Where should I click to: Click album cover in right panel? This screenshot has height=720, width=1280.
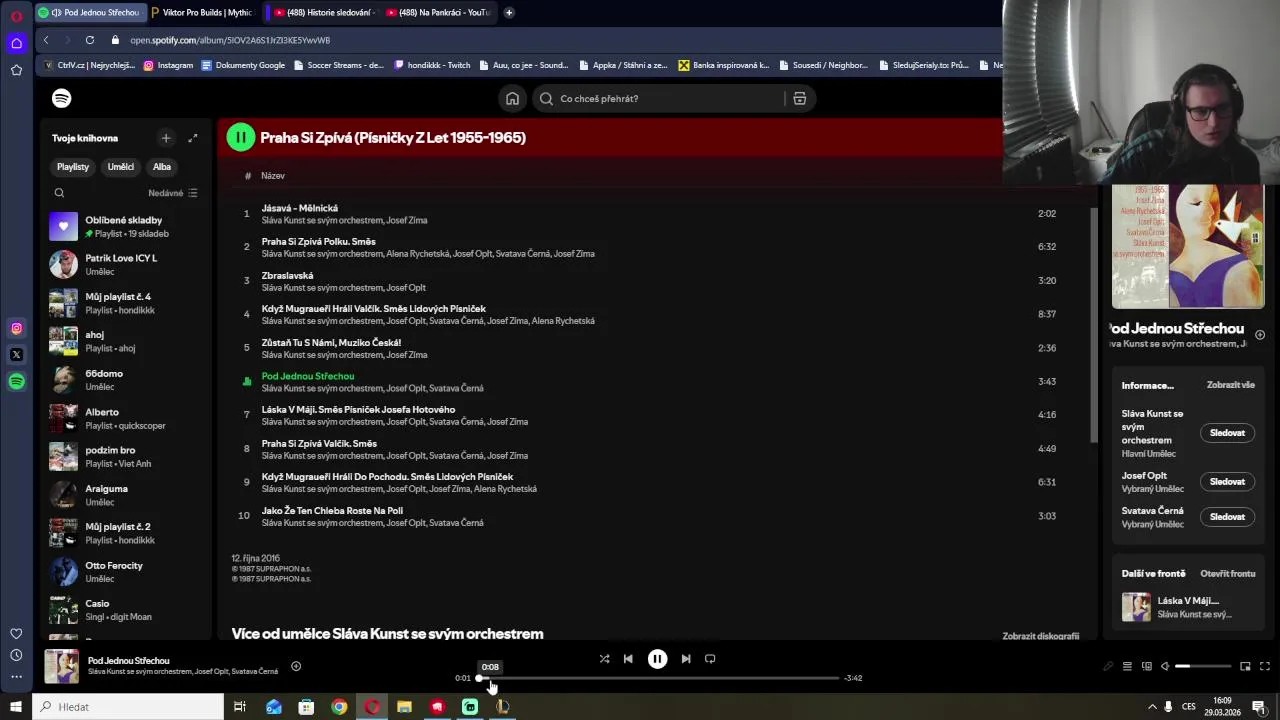pyautogui.click(x=1188, y=246)
